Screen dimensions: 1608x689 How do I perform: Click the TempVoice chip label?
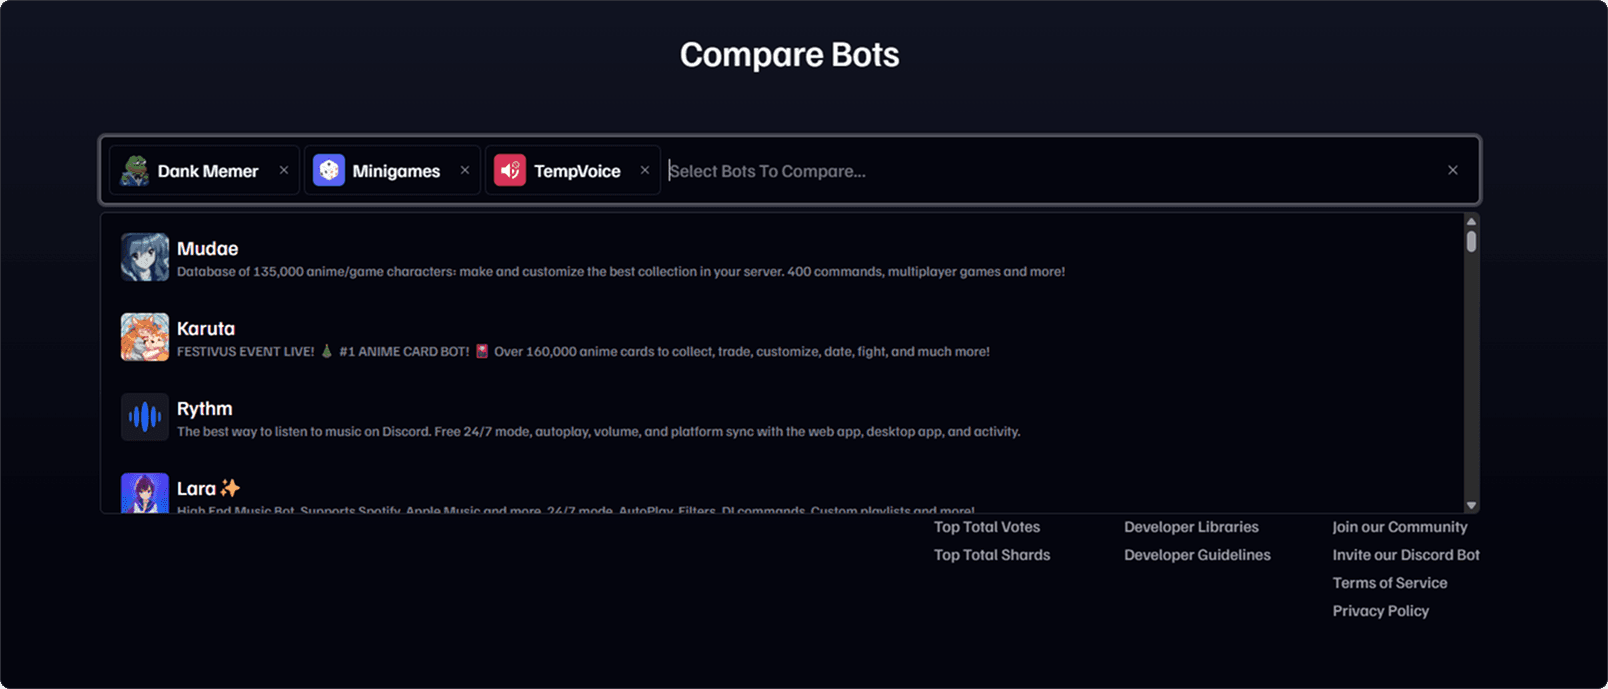[x=577, y=171]
